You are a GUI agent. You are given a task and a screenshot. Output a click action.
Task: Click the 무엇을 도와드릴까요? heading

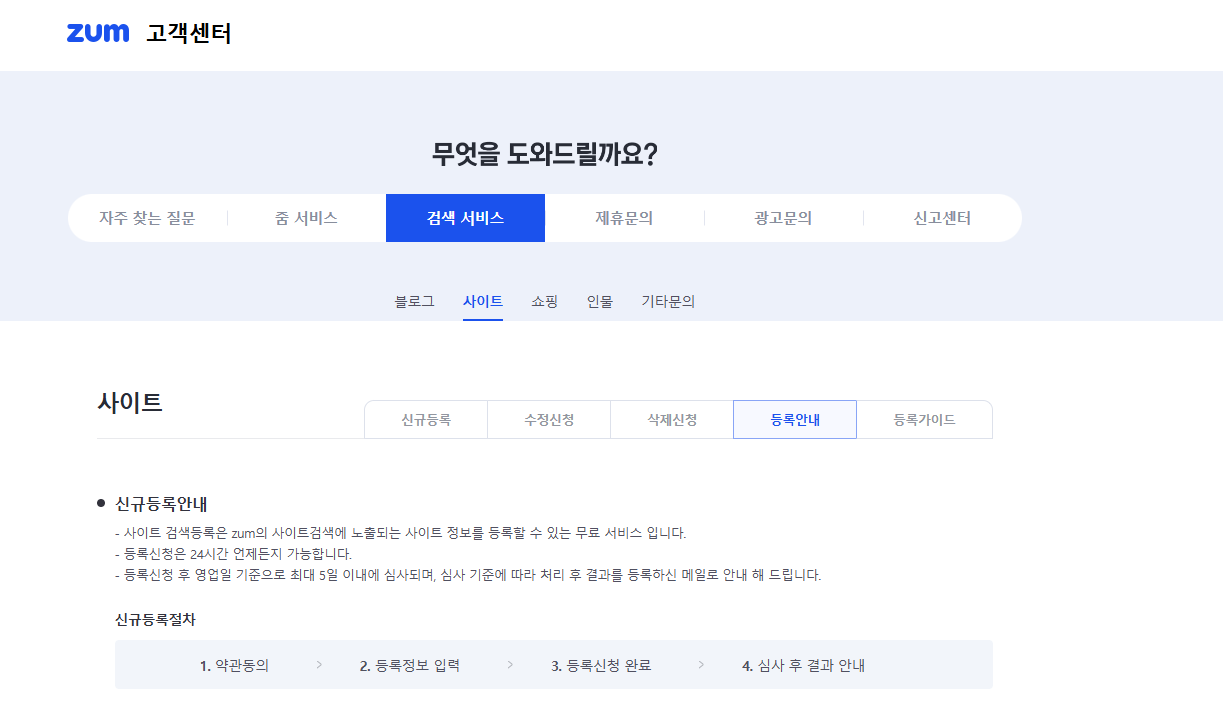click(545, 155)
